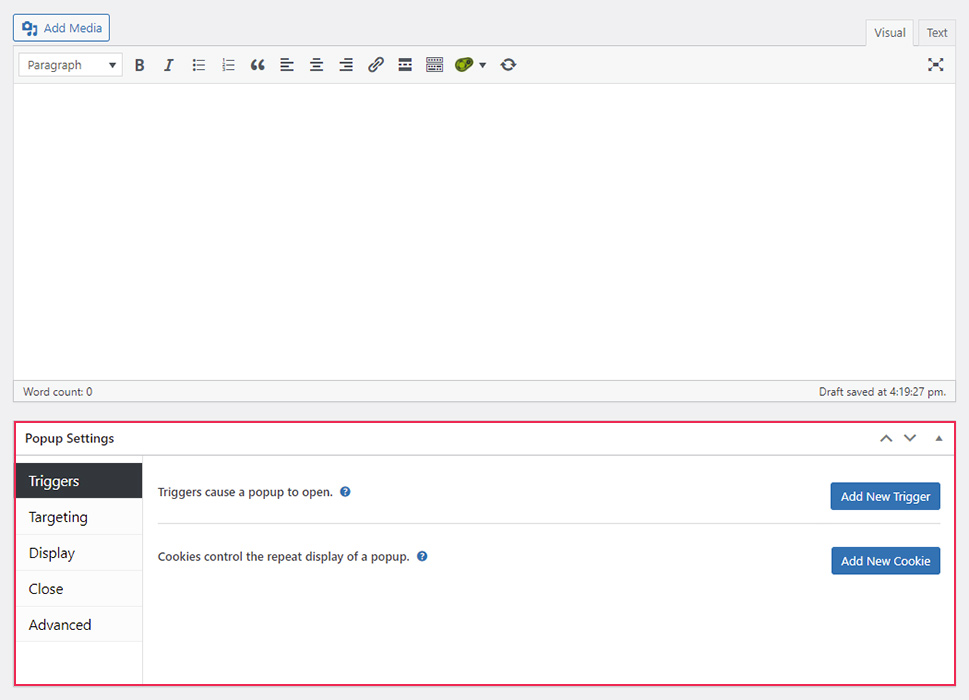Open the green shortcode icon dropdown arrow
The height and width of the screenshot is (700, 969).
[x=482, y=64]
